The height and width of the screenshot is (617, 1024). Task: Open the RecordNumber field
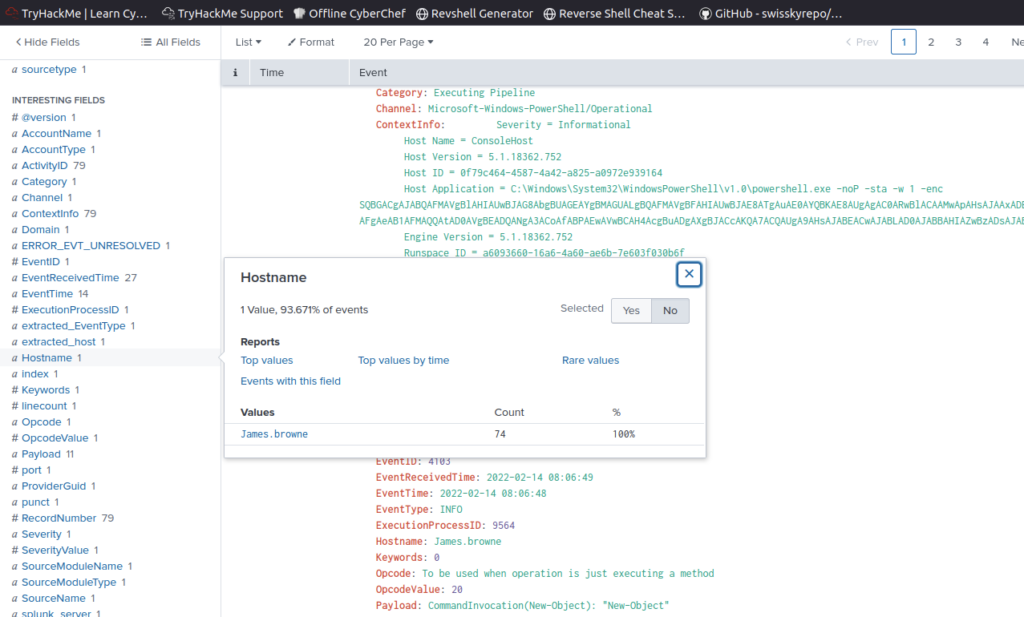click(x=59, y=518)
